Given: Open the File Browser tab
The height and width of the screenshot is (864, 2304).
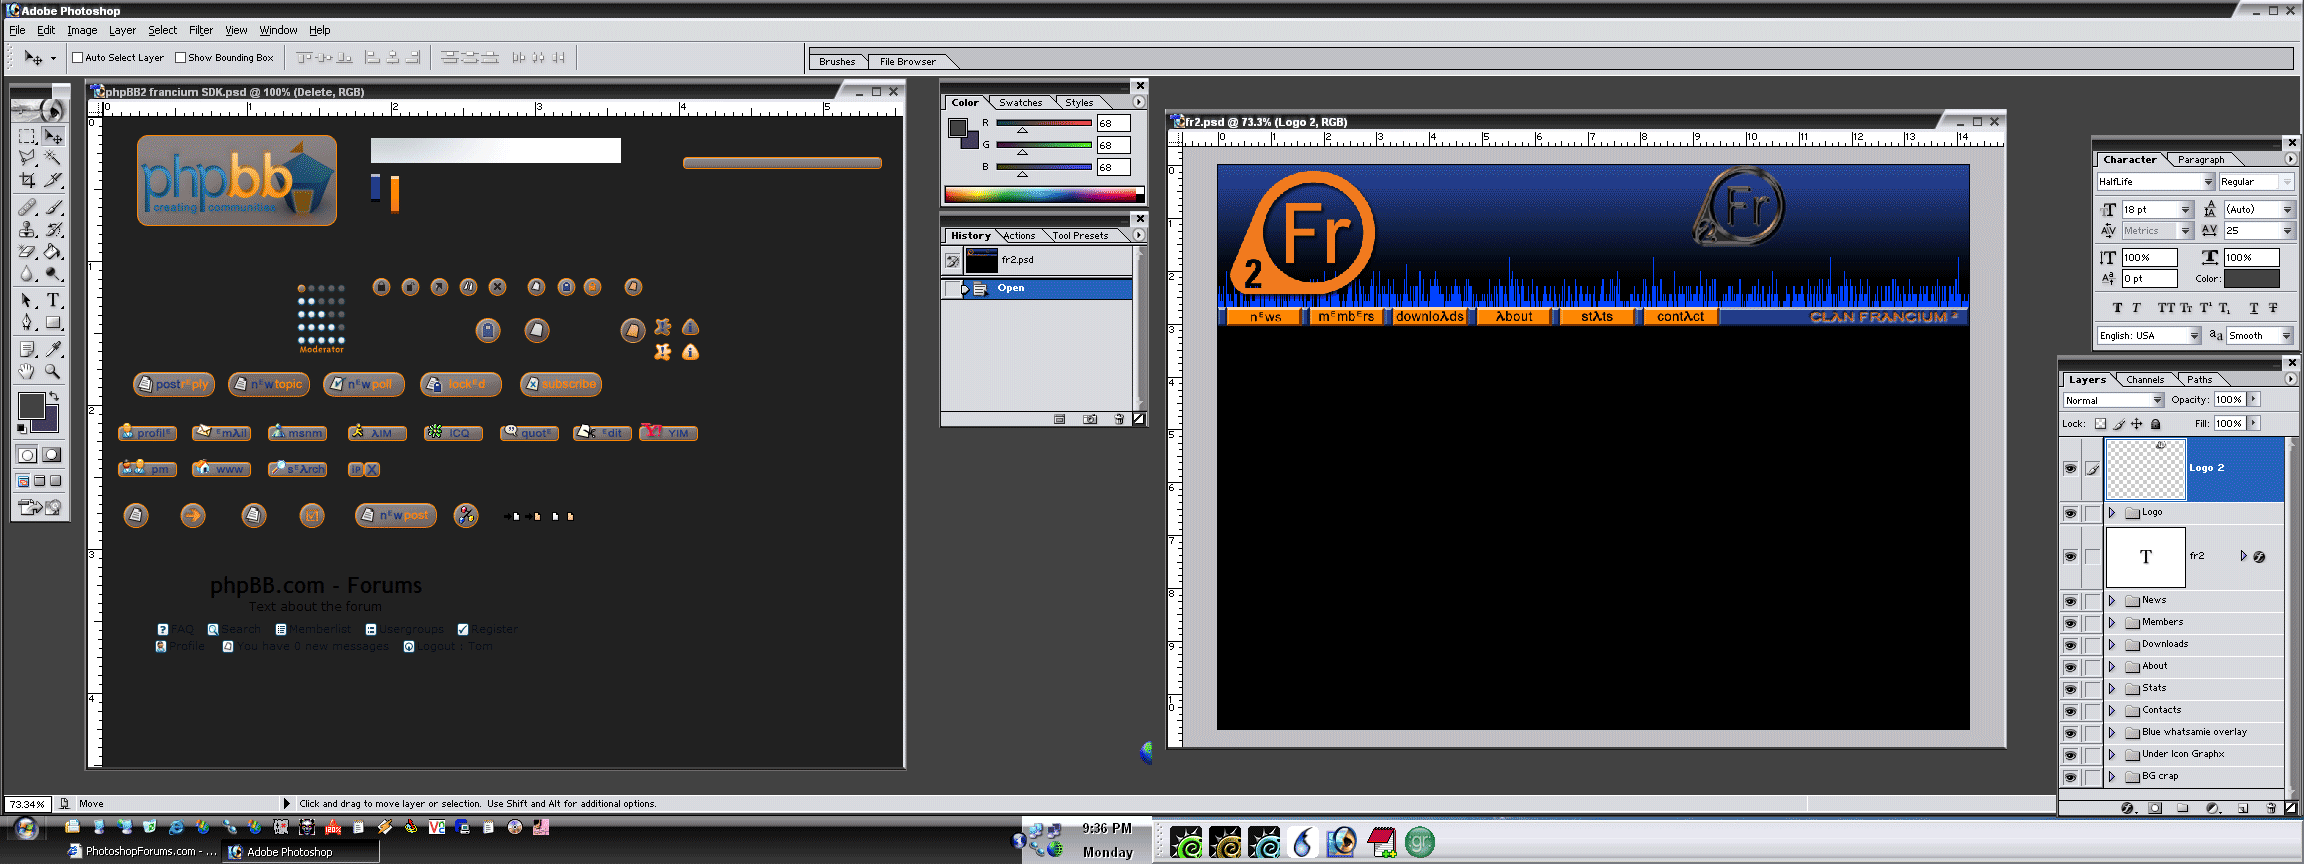Looking at the screenshot, I should click(x=907, y=62).
